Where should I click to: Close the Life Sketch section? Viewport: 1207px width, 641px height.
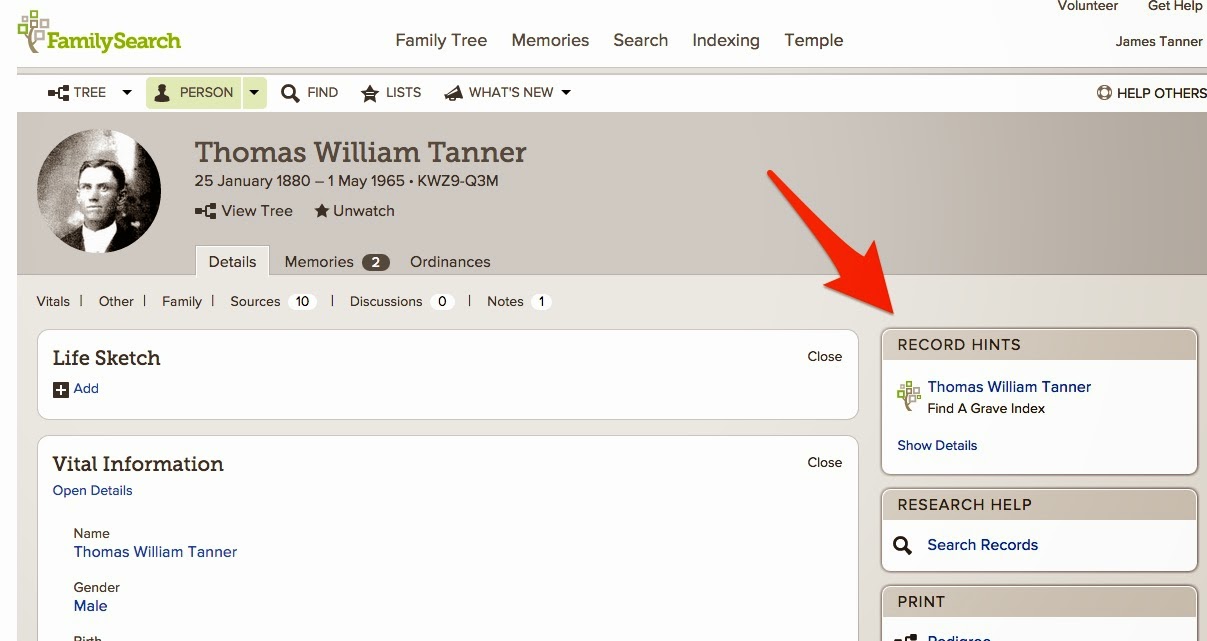(825, 356)
